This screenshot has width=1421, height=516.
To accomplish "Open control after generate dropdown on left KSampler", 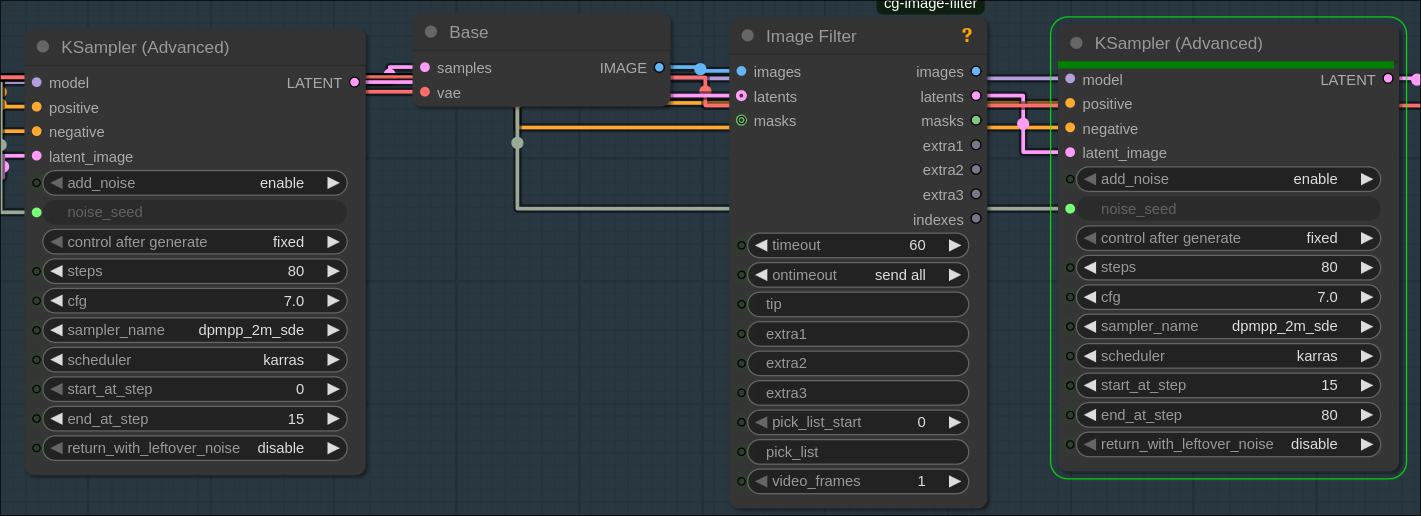I will tap(195, 242).
